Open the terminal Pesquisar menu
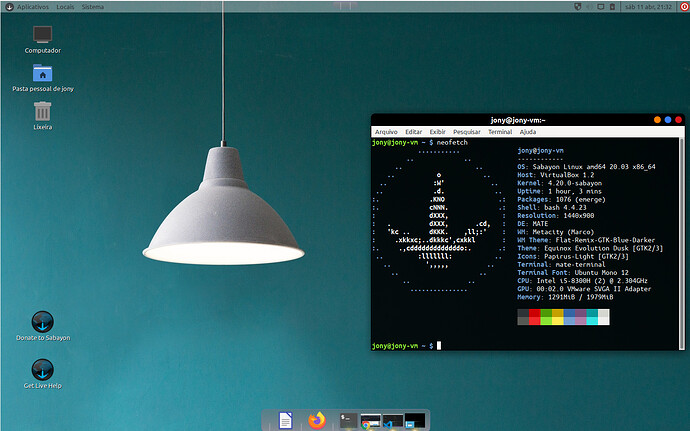The image size is (690, 431). pyautogui.click(x=467, y=132)
